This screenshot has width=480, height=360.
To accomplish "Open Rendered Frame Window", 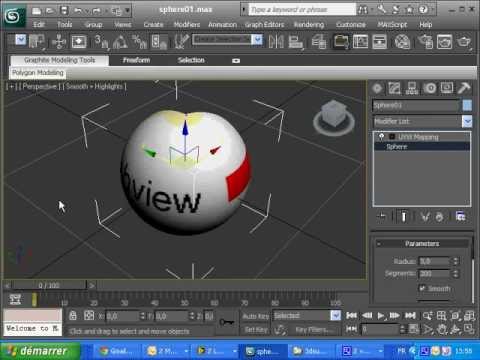I will point(444,42).
